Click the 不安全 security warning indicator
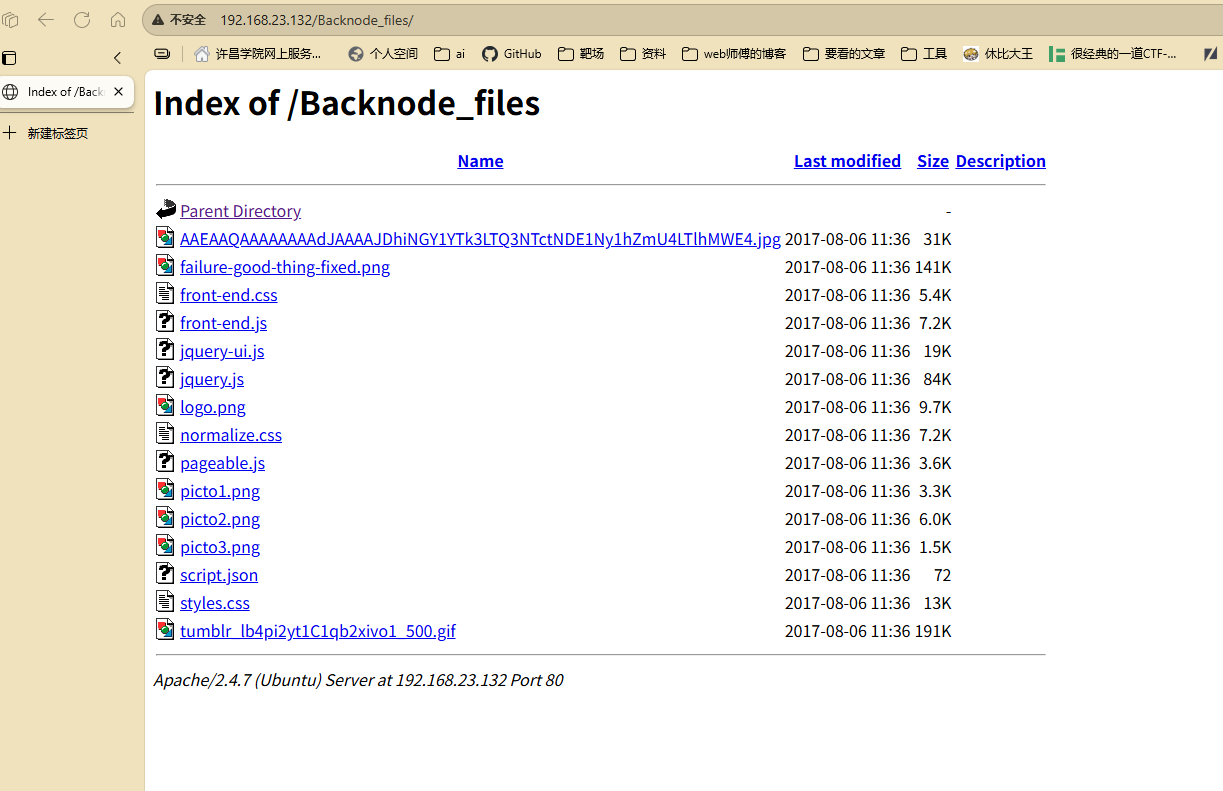The width and height of the screenshot is (1223, 791). [x=179, y=20]
